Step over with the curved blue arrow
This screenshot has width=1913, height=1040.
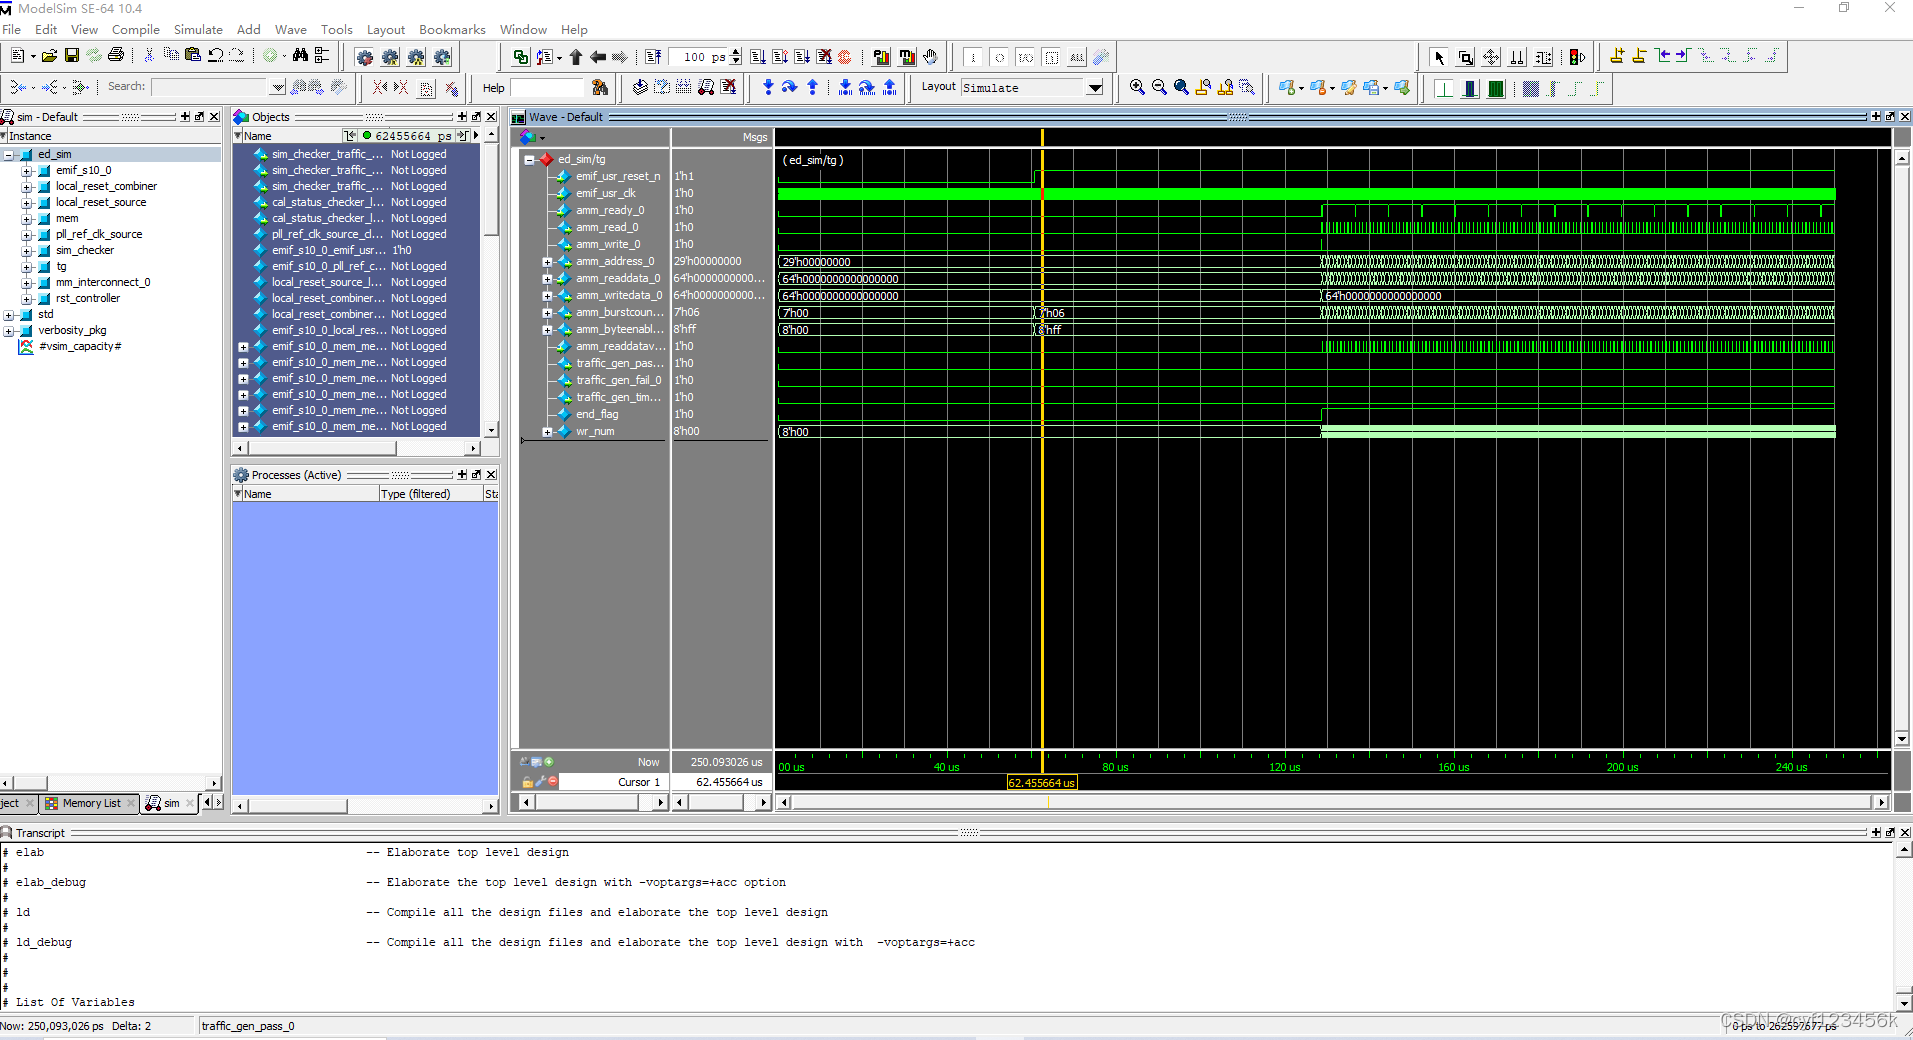coord(789,88)
